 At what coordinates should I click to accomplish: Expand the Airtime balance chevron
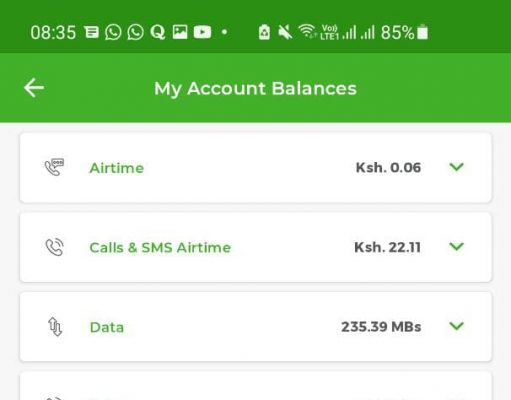click(x=457, y=167)
